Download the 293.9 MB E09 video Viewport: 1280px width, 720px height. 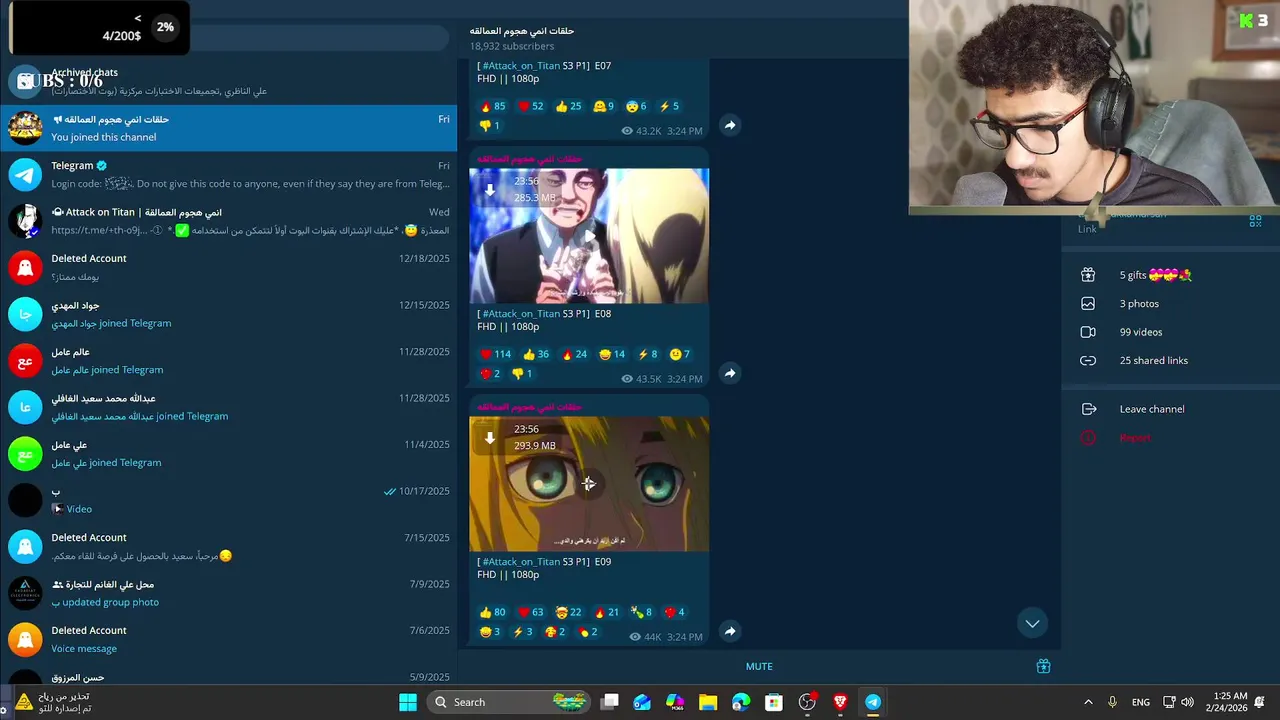(490, 437)
